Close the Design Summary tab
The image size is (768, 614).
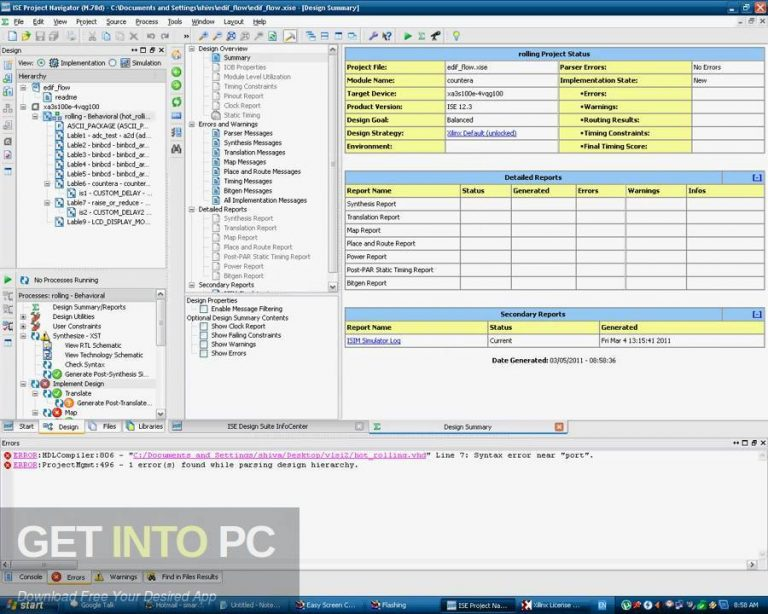[559, 427]
